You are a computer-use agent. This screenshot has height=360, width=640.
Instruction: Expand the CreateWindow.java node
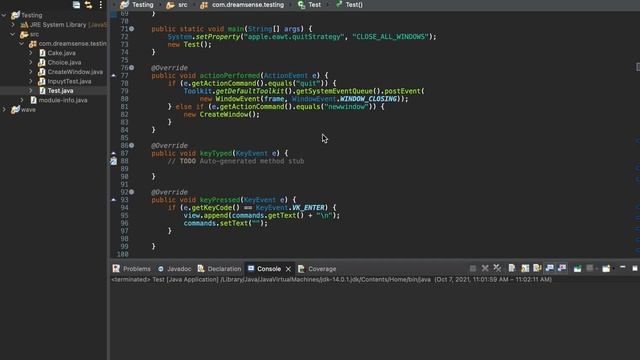pyautogui.click(x=31, y=71)
